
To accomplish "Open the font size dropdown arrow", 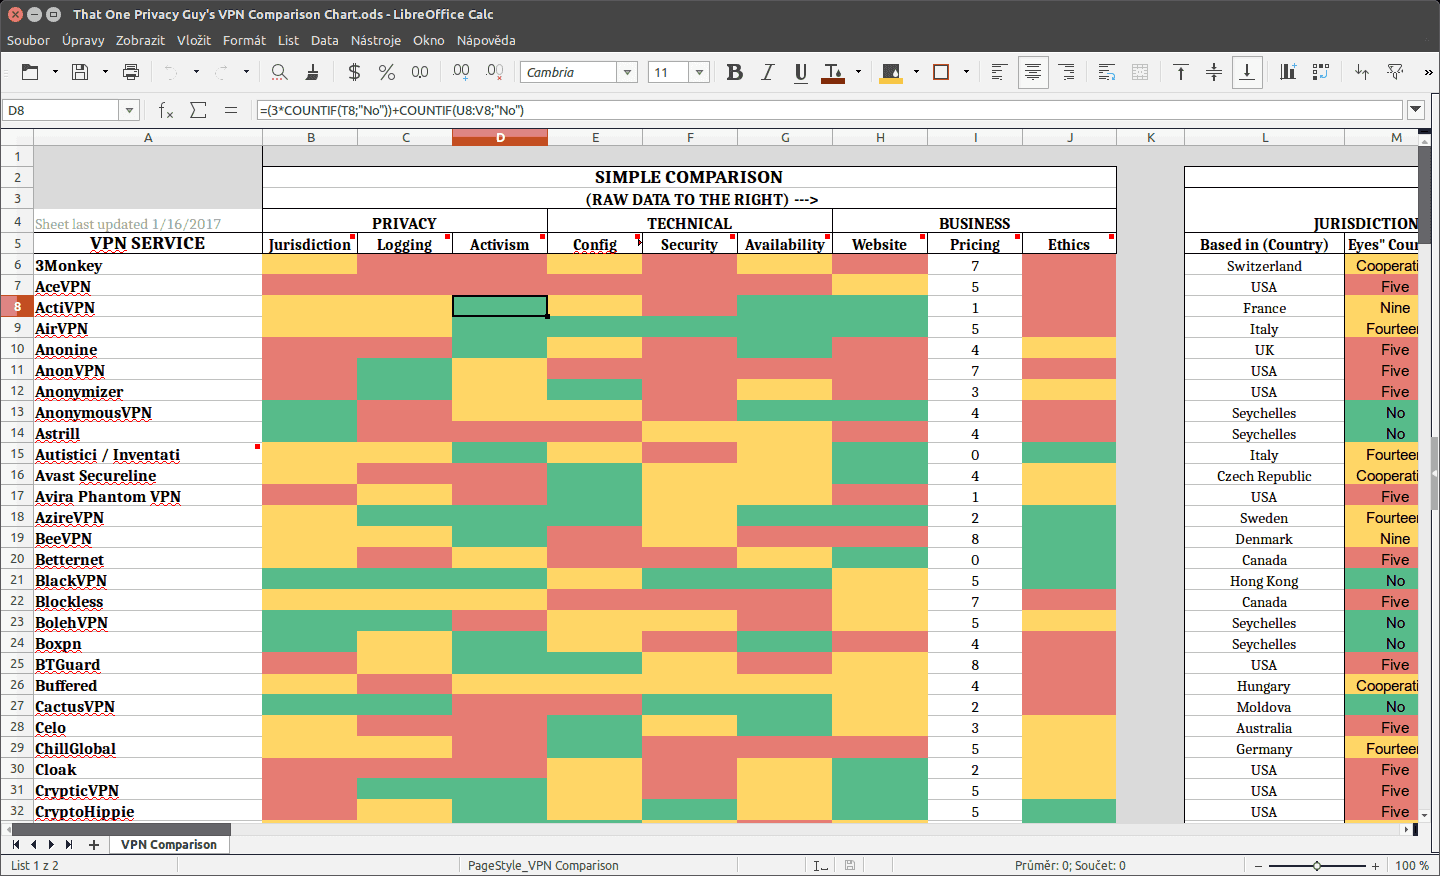I will [x=699, y=72].
